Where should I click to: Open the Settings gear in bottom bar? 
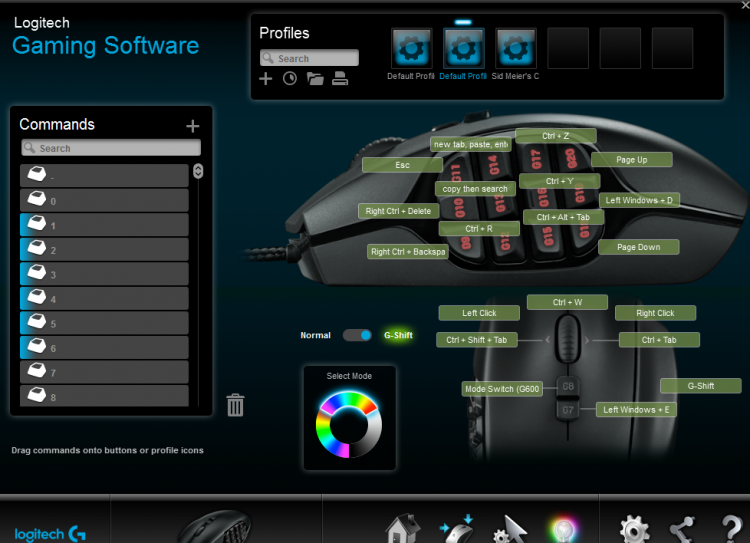click(634, 528)
